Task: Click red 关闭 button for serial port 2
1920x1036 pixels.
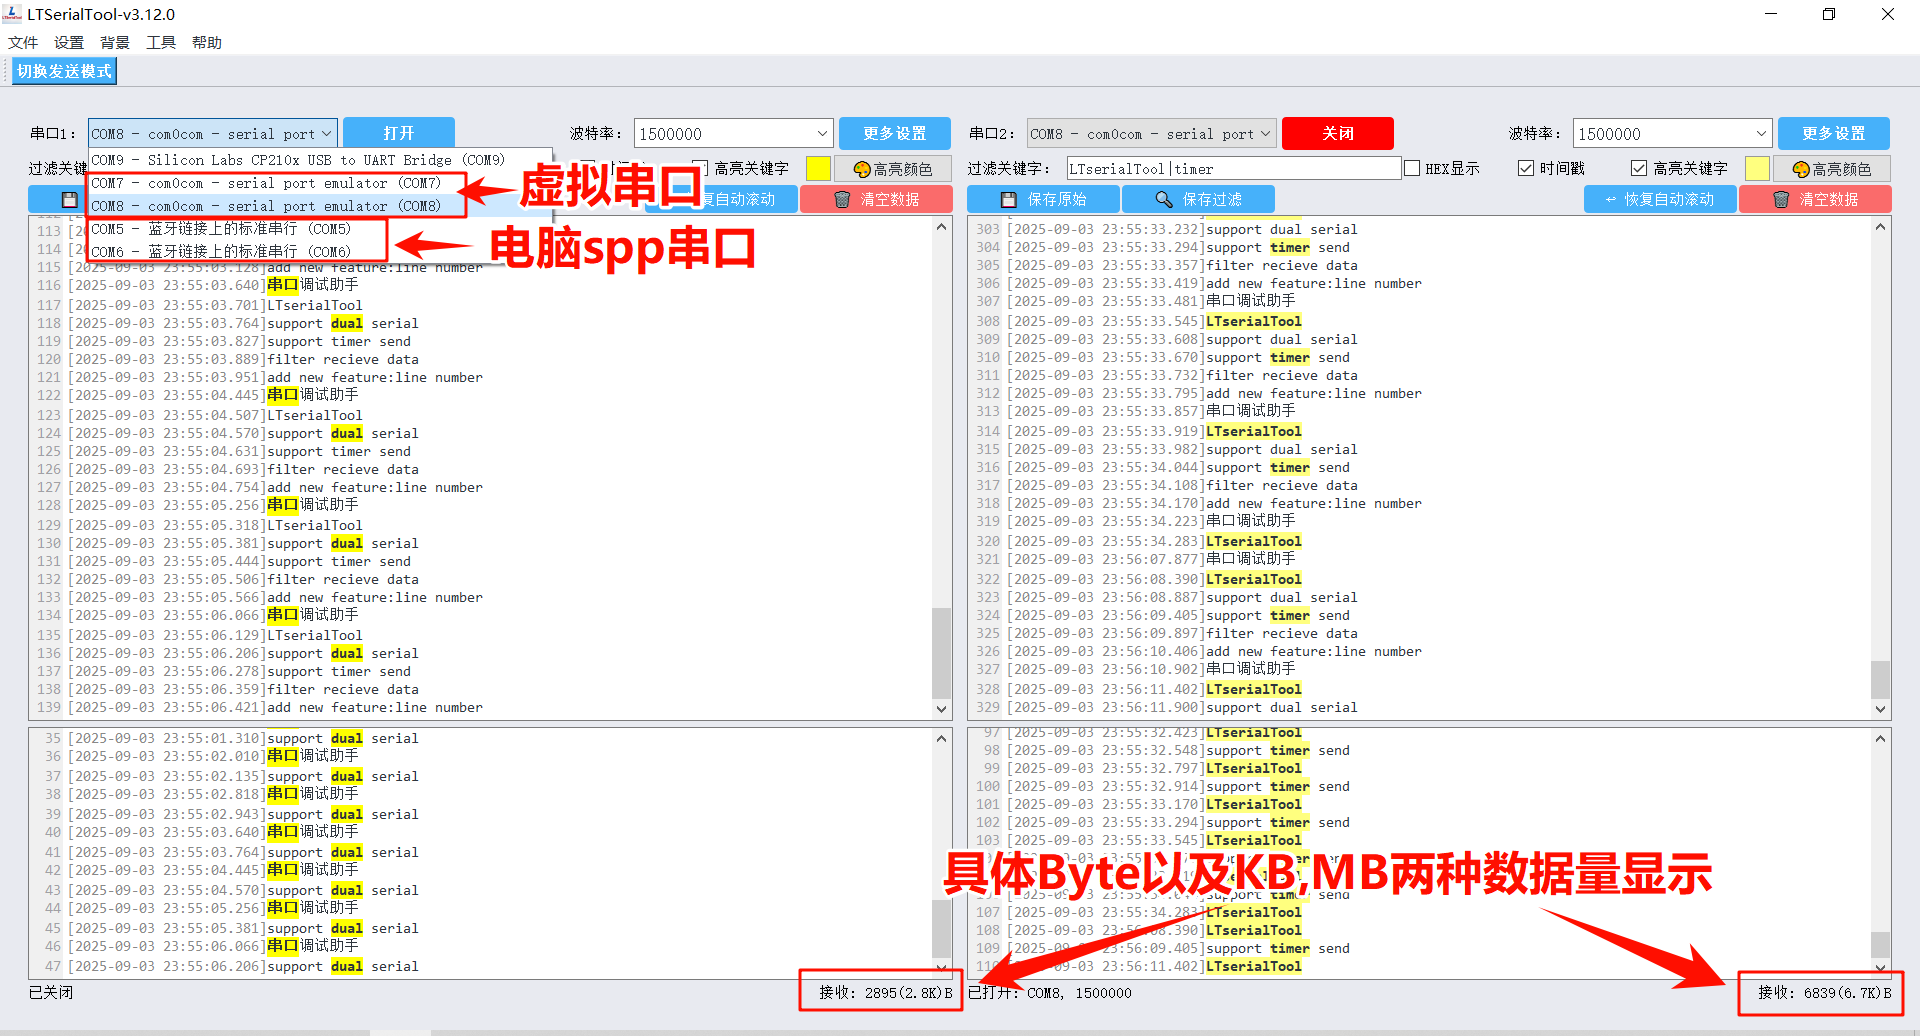Action: point(1337,133)
